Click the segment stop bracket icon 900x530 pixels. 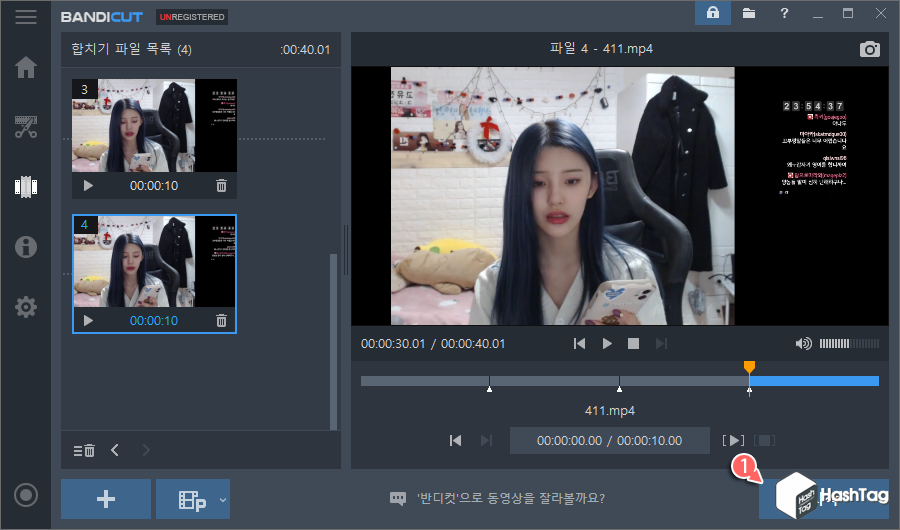[764, 440]
